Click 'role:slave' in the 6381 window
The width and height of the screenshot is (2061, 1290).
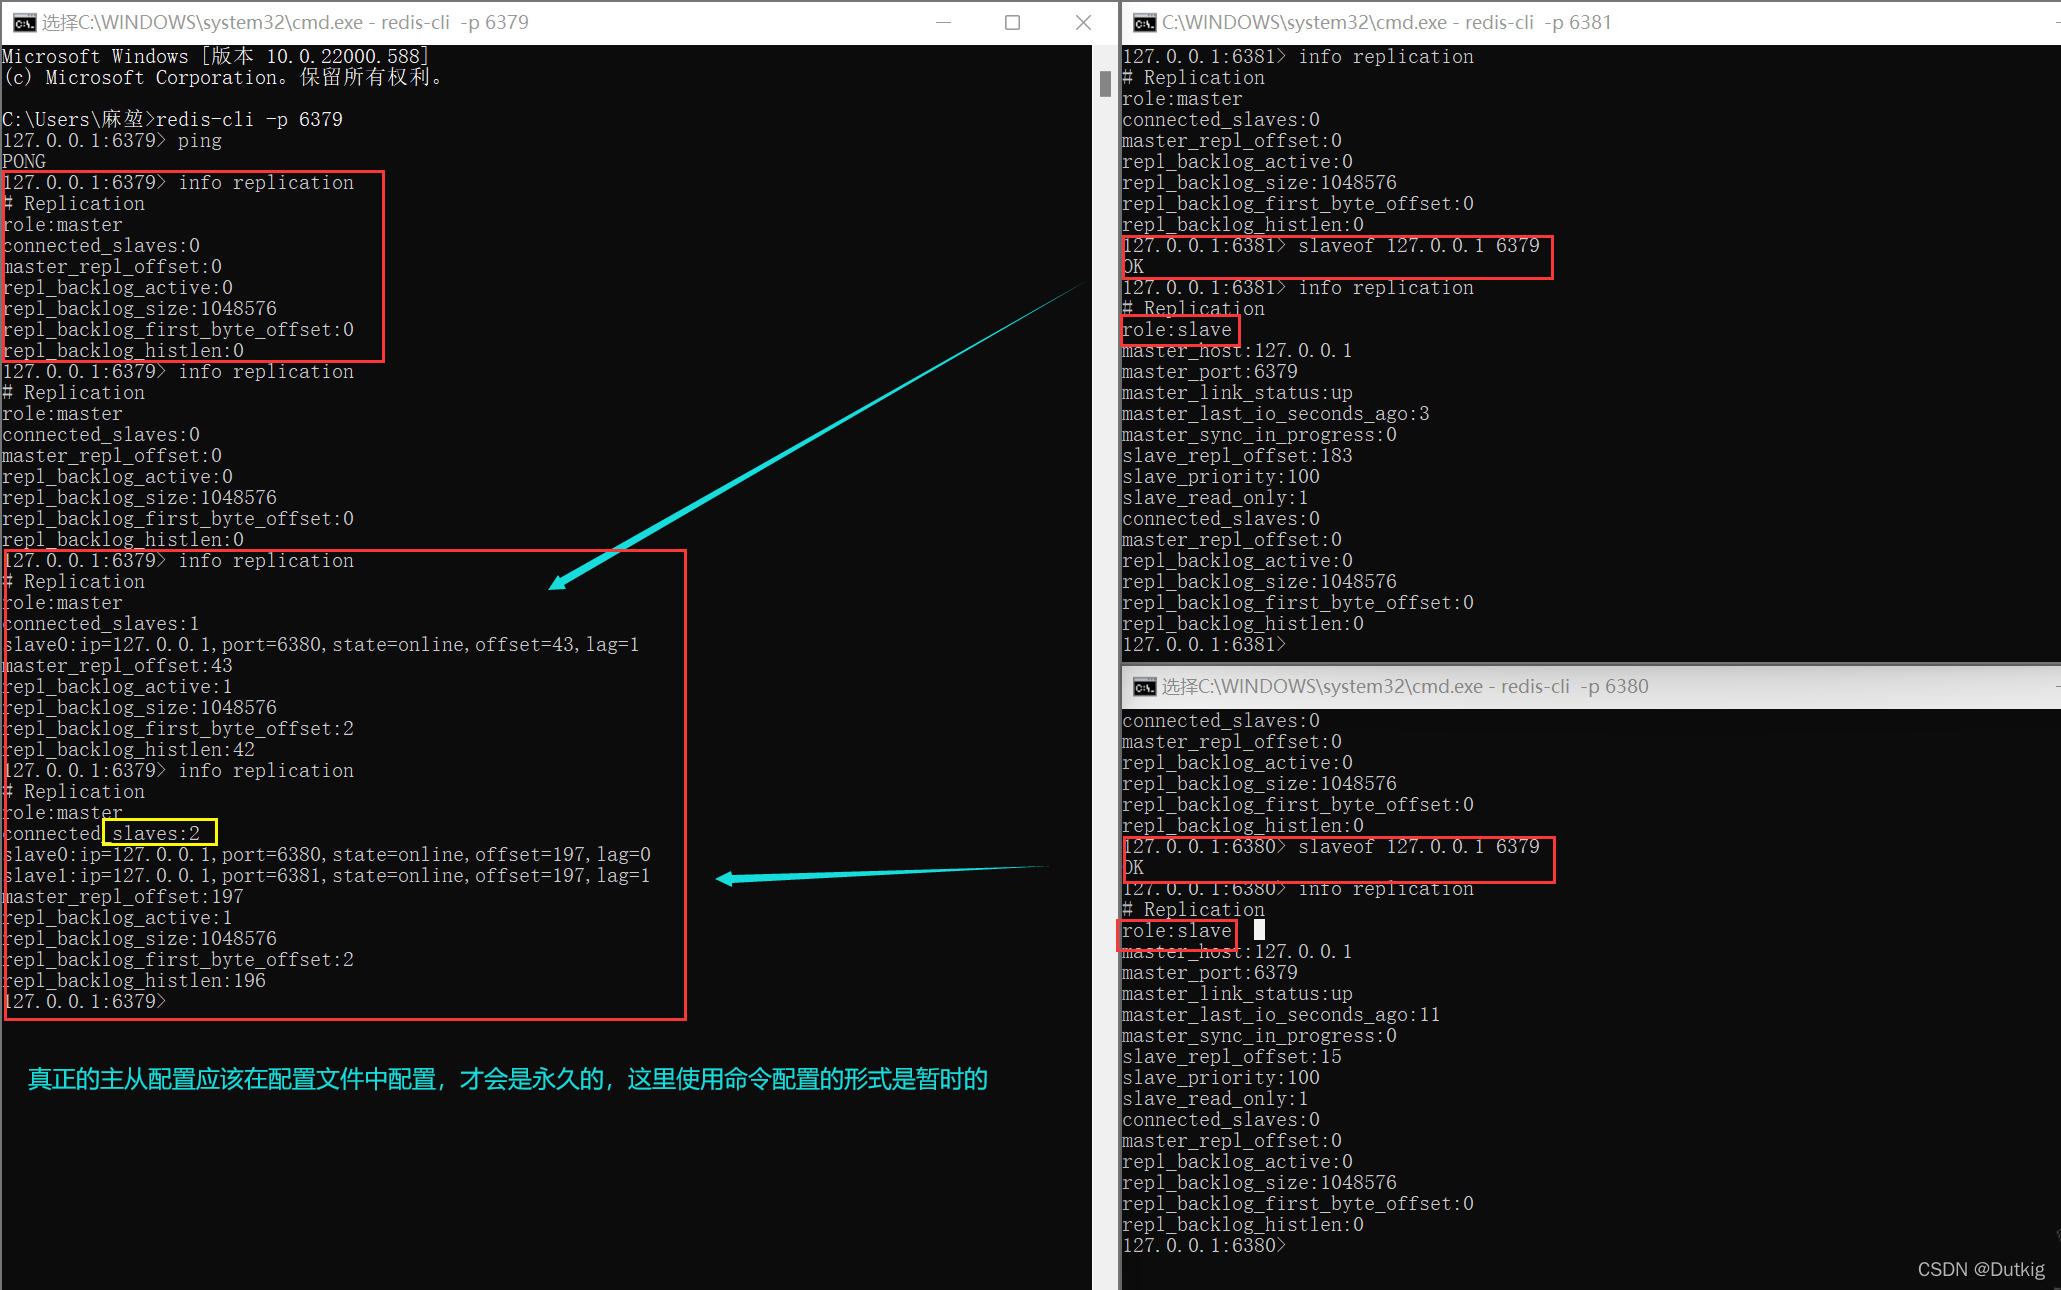click(x=1177, y=330)
